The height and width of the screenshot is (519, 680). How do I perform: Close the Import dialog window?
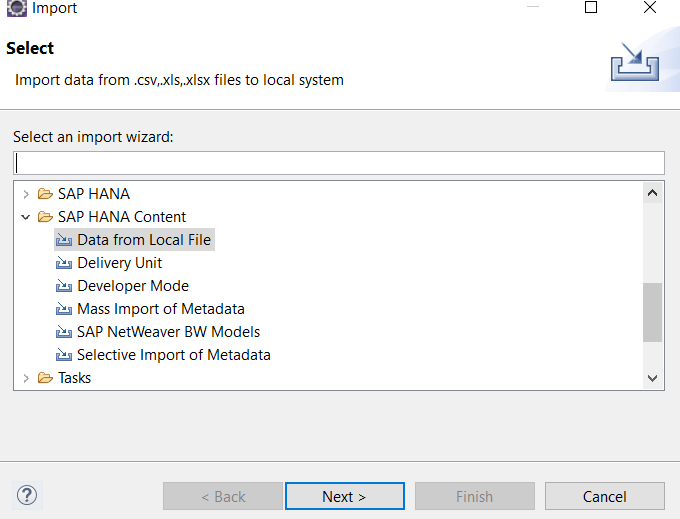[x=650, y=7]
